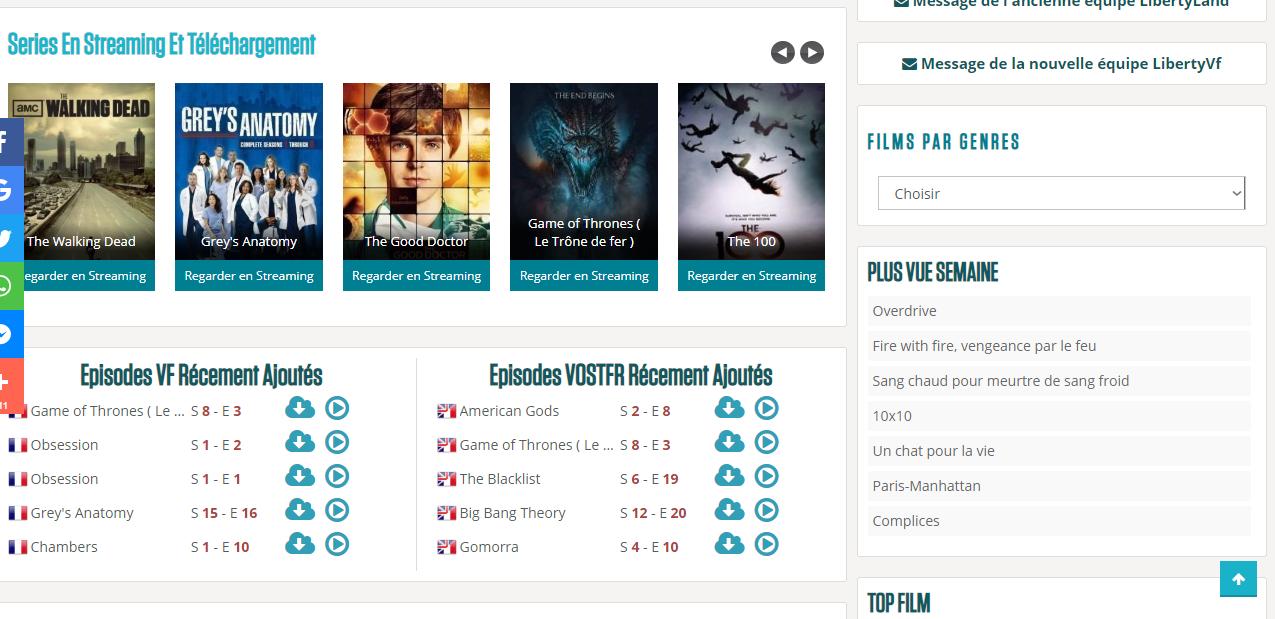Click the download icon for Grey's Anatomy S15 E16

300,510
